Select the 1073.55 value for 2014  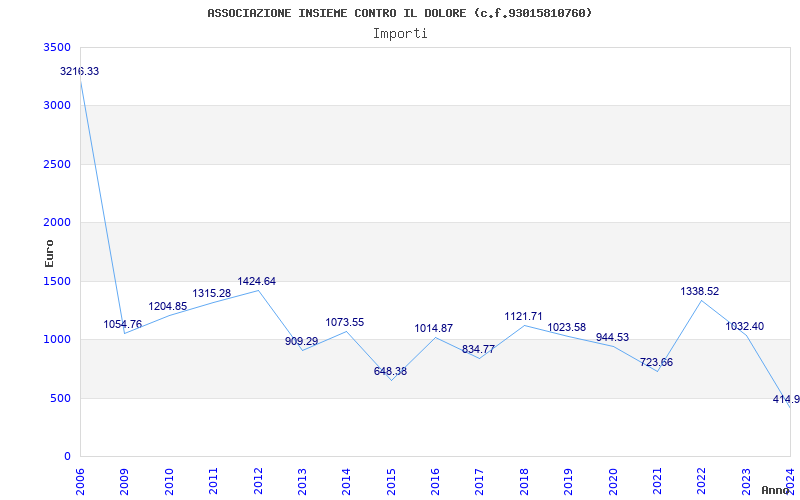[x=345, y=323]
